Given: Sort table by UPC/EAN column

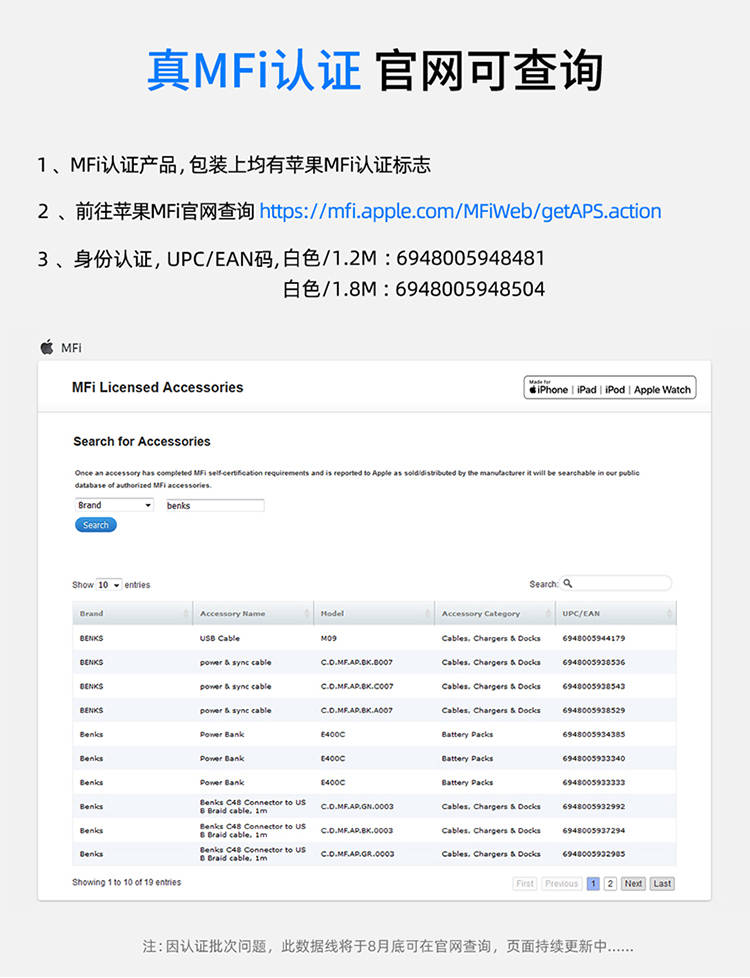Looking at the screenshot, I should (x=615, y=613).
